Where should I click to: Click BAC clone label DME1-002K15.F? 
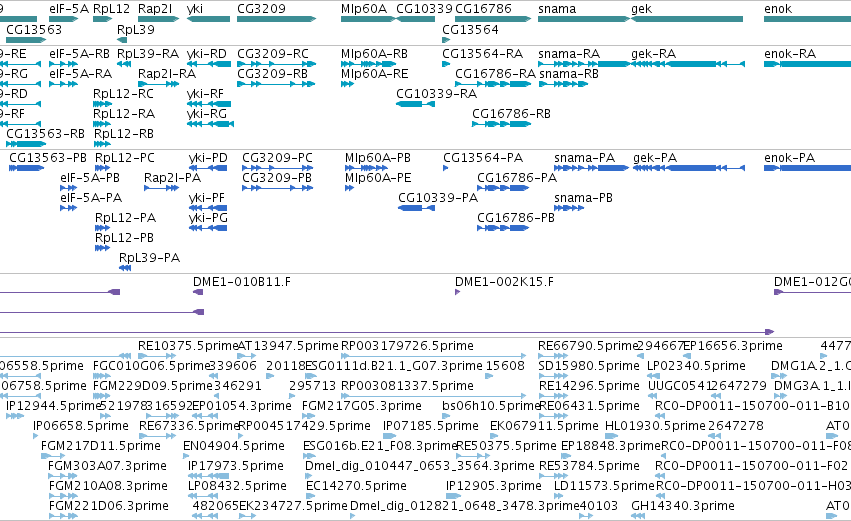pyautogui.click(x=504, y=282)
